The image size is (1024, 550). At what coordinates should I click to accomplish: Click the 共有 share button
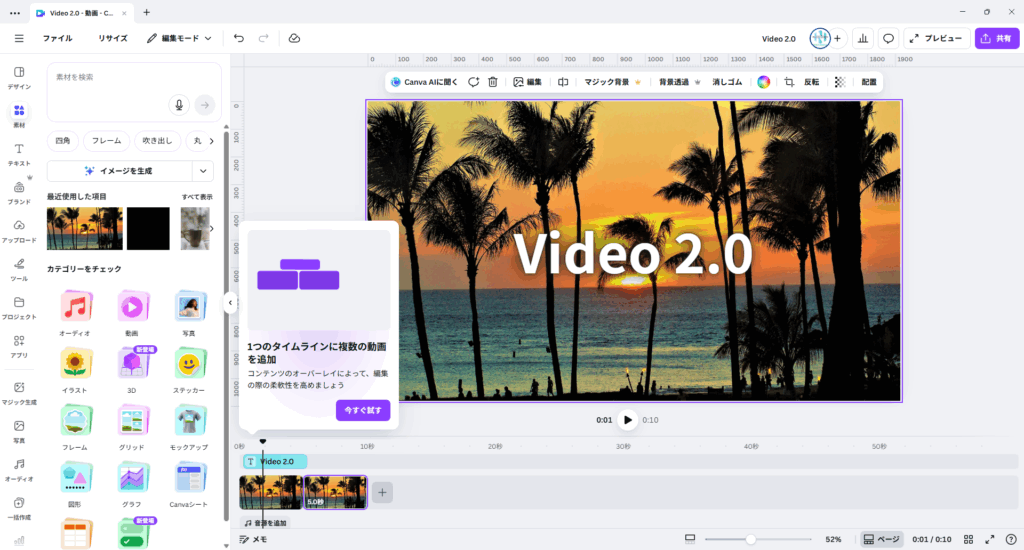996,38
